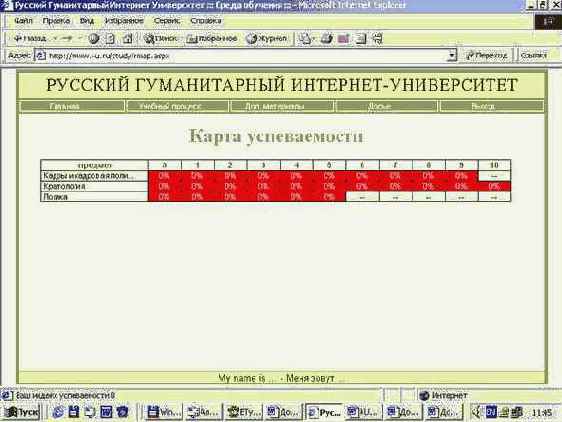Stop page loading with Stop icon
The height and width of the screenshot is (422, 562).
click(94, 38)
